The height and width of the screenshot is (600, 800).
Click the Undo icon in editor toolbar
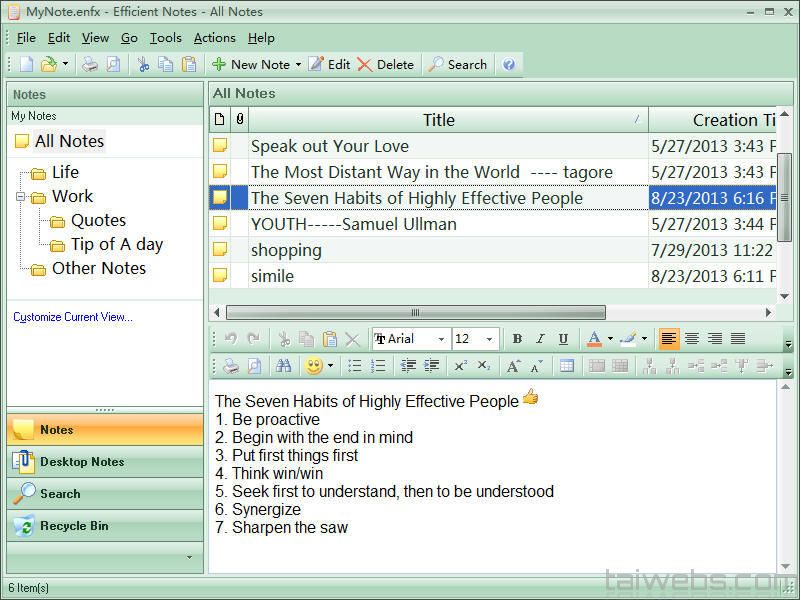click(x=231, y=339)
